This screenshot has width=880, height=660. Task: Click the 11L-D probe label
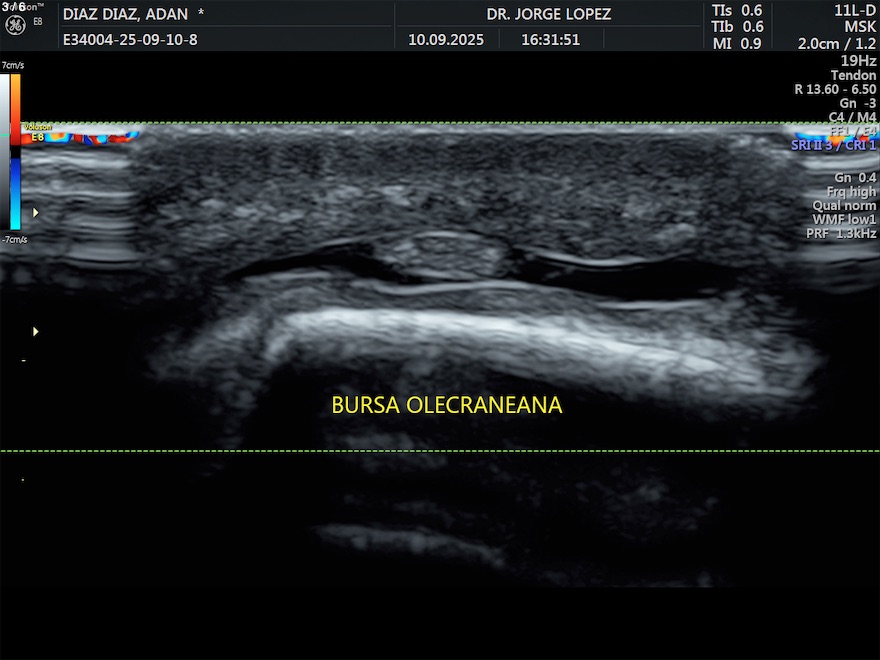855,10
